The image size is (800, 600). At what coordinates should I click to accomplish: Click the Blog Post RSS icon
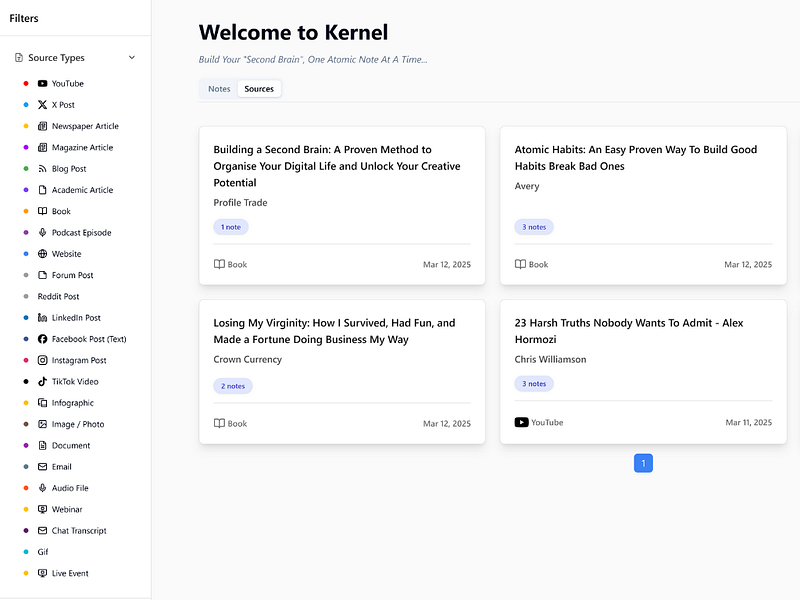point(42,169)
